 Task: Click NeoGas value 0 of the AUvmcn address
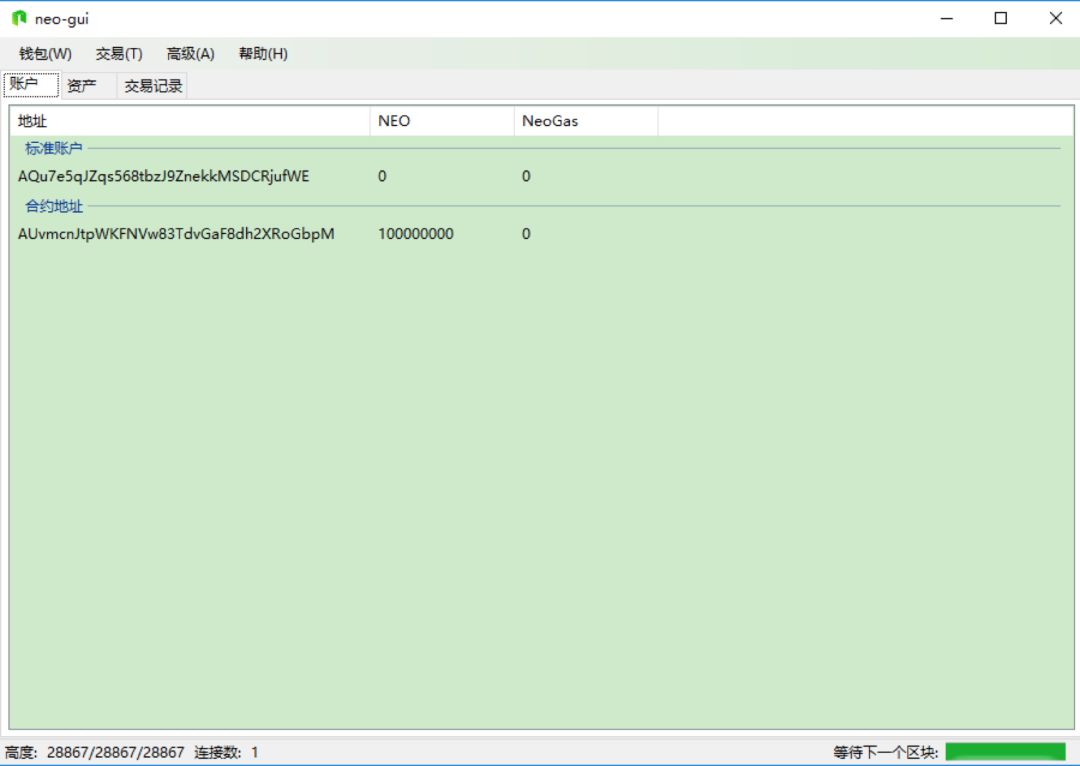(526, 234)
